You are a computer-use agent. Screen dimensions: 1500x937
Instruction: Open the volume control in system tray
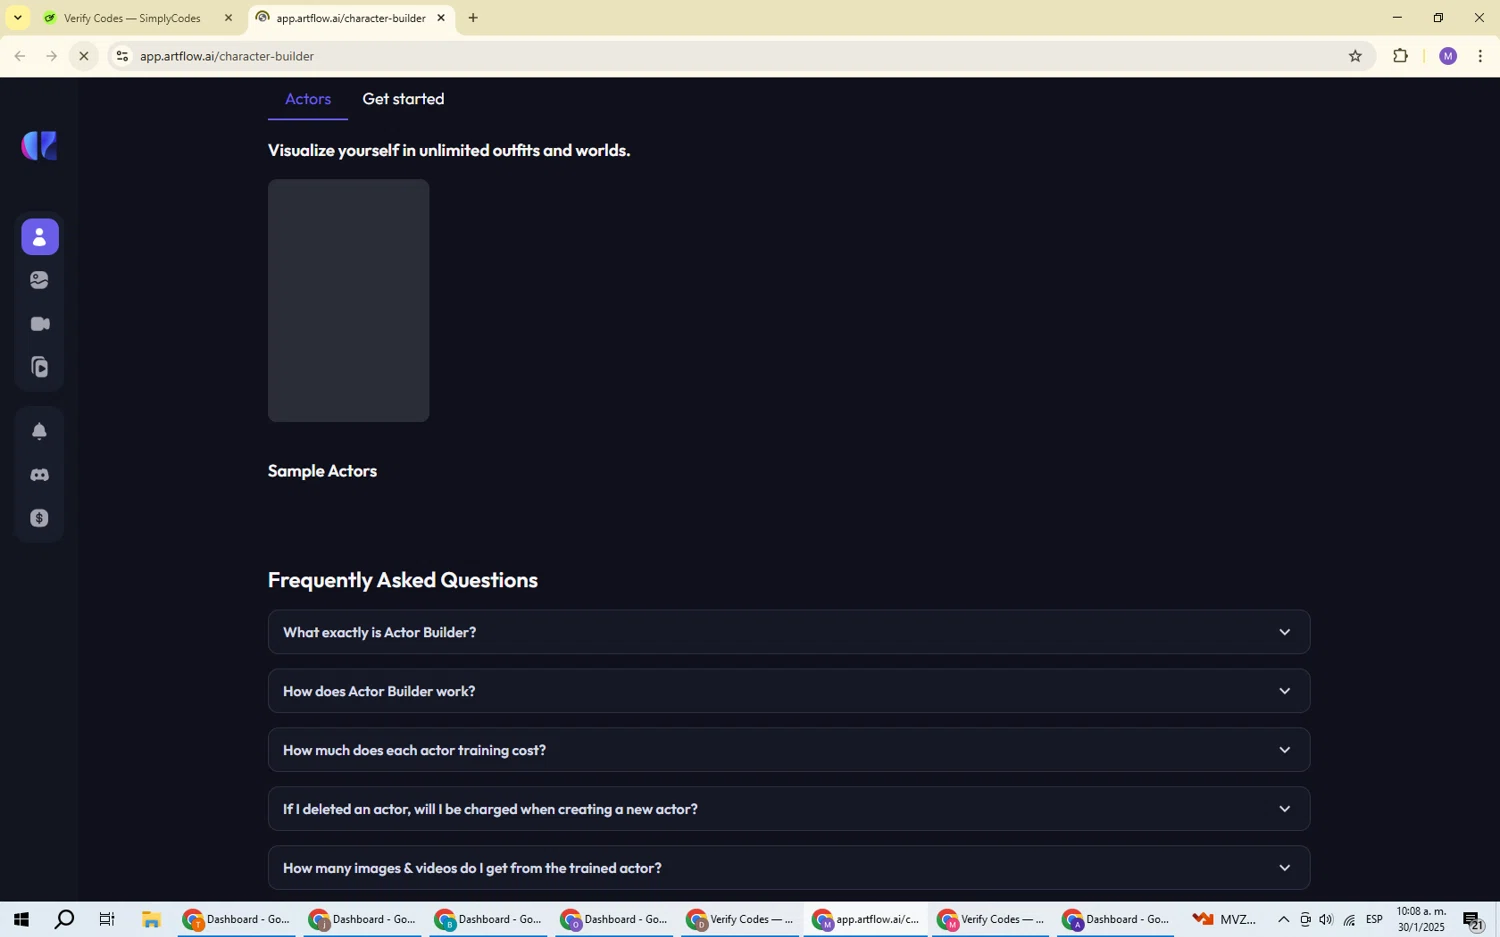(1326, 920)
